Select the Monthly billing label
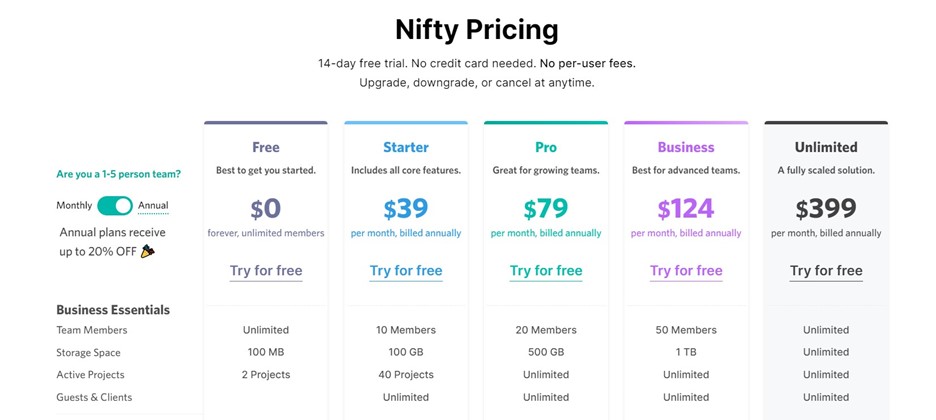Image resolution: width=936 pixels, height=420 pixels. pyautogui.click(x=74, y=206)
